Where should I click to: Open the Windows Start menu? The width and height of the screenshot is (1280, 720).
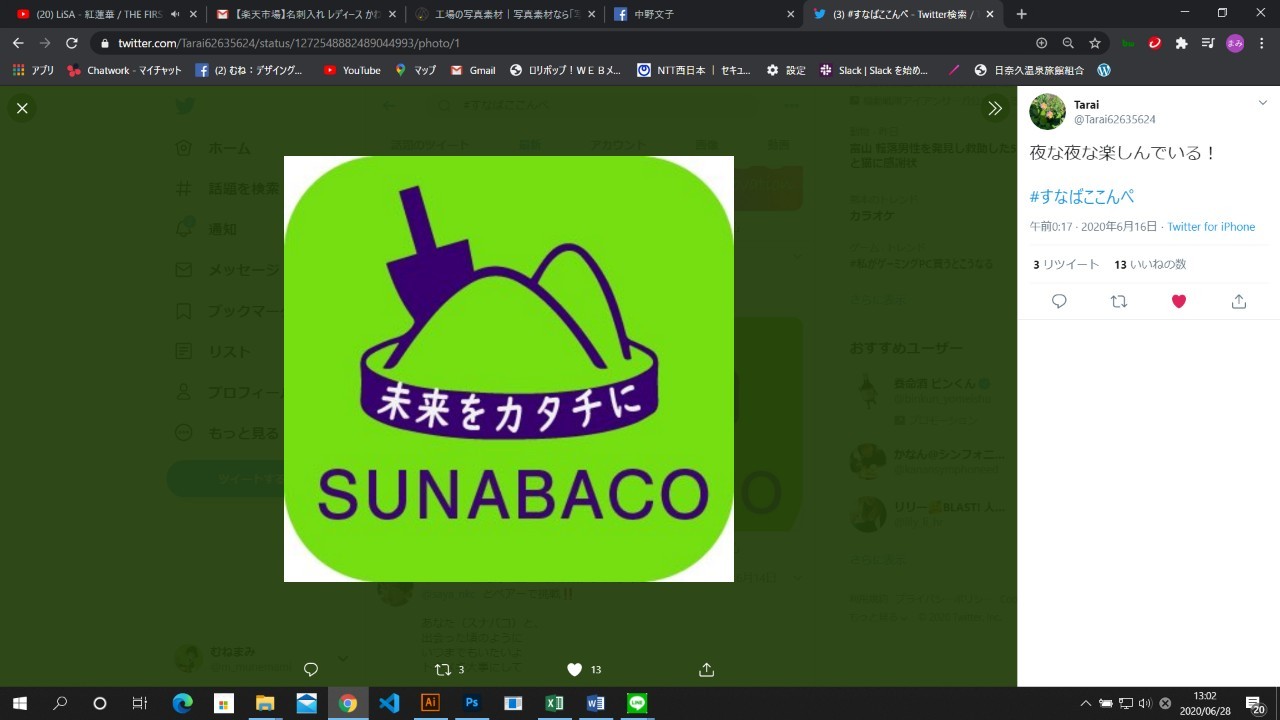[19, 703]
